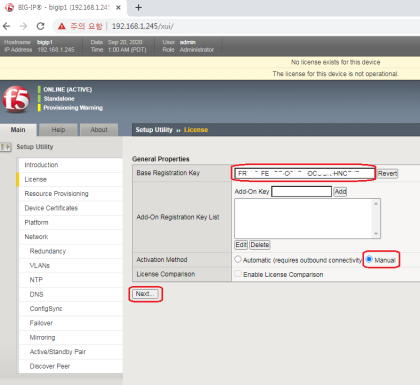The width and height of the screenshot is (420, 385).
Task: Switch to the Main tab
Action: click(18, 130)
